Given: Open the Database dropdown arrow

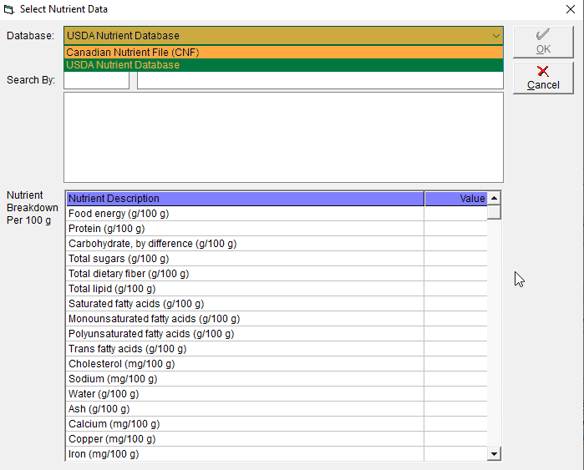Looking at the screenshot, I should pos(496,36).
